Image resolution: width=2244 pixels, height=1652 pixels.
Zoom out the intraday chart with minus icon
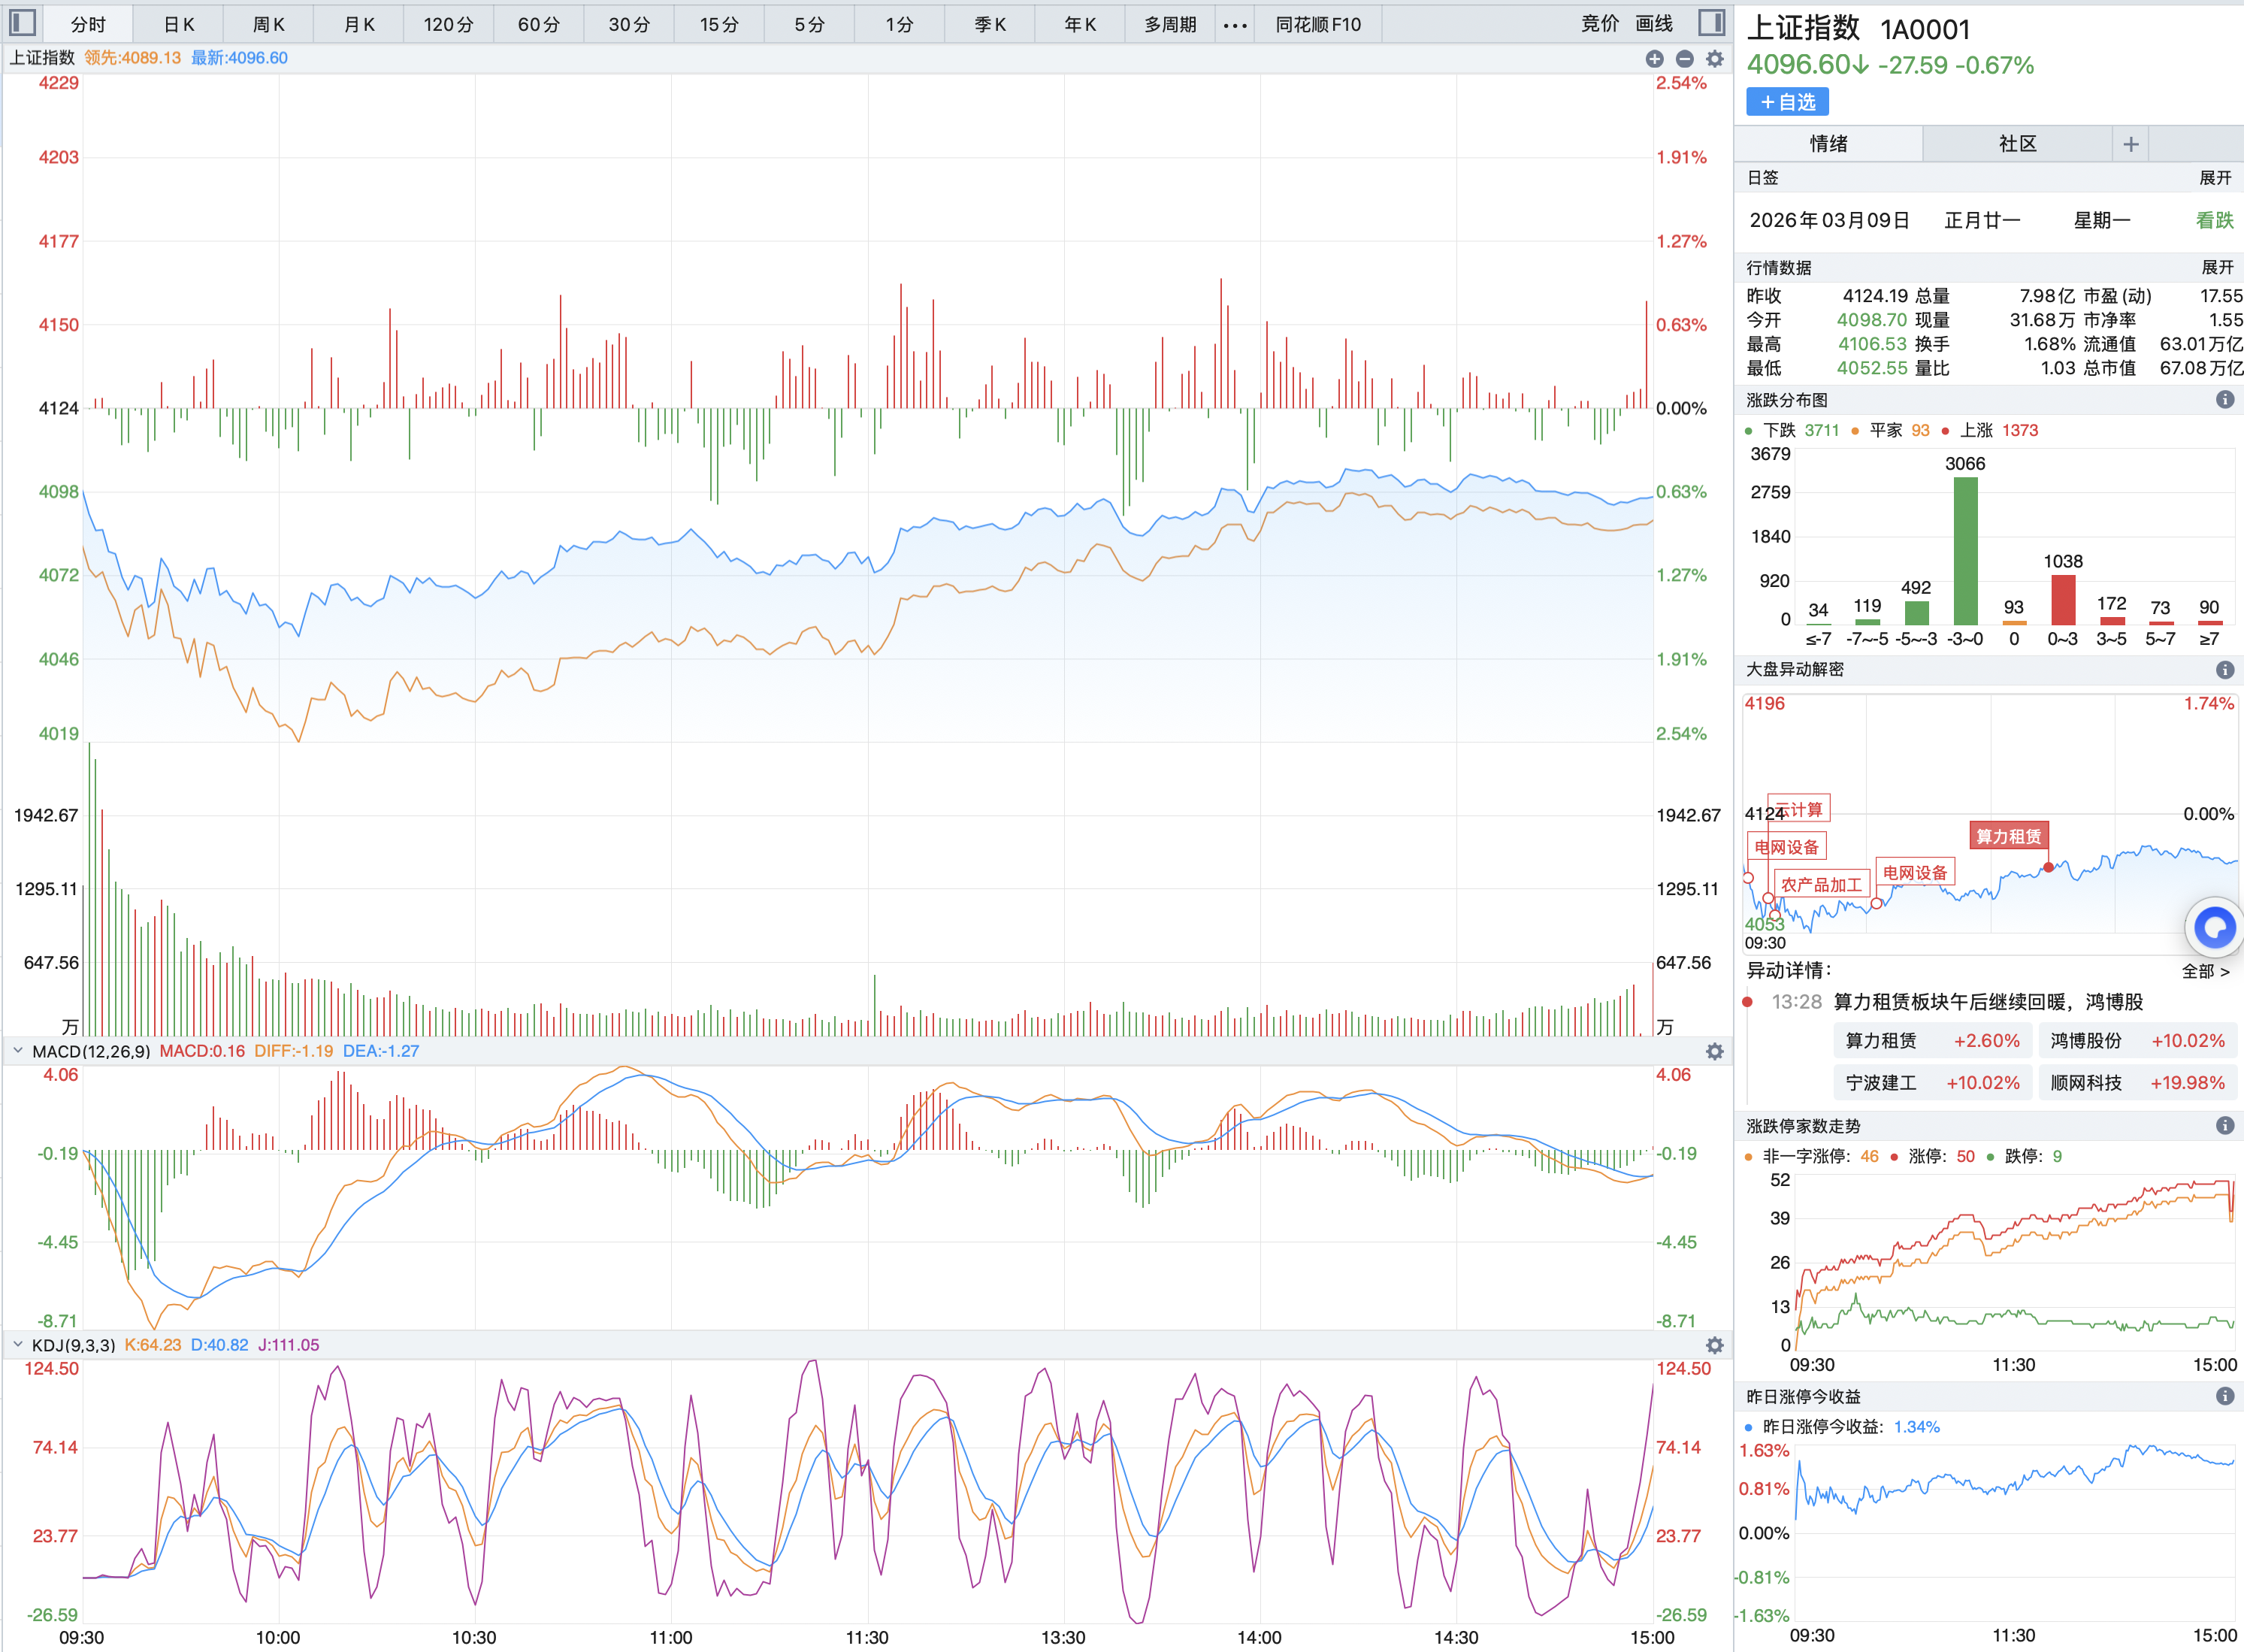pyautogui.click(x=1684, y=59)
